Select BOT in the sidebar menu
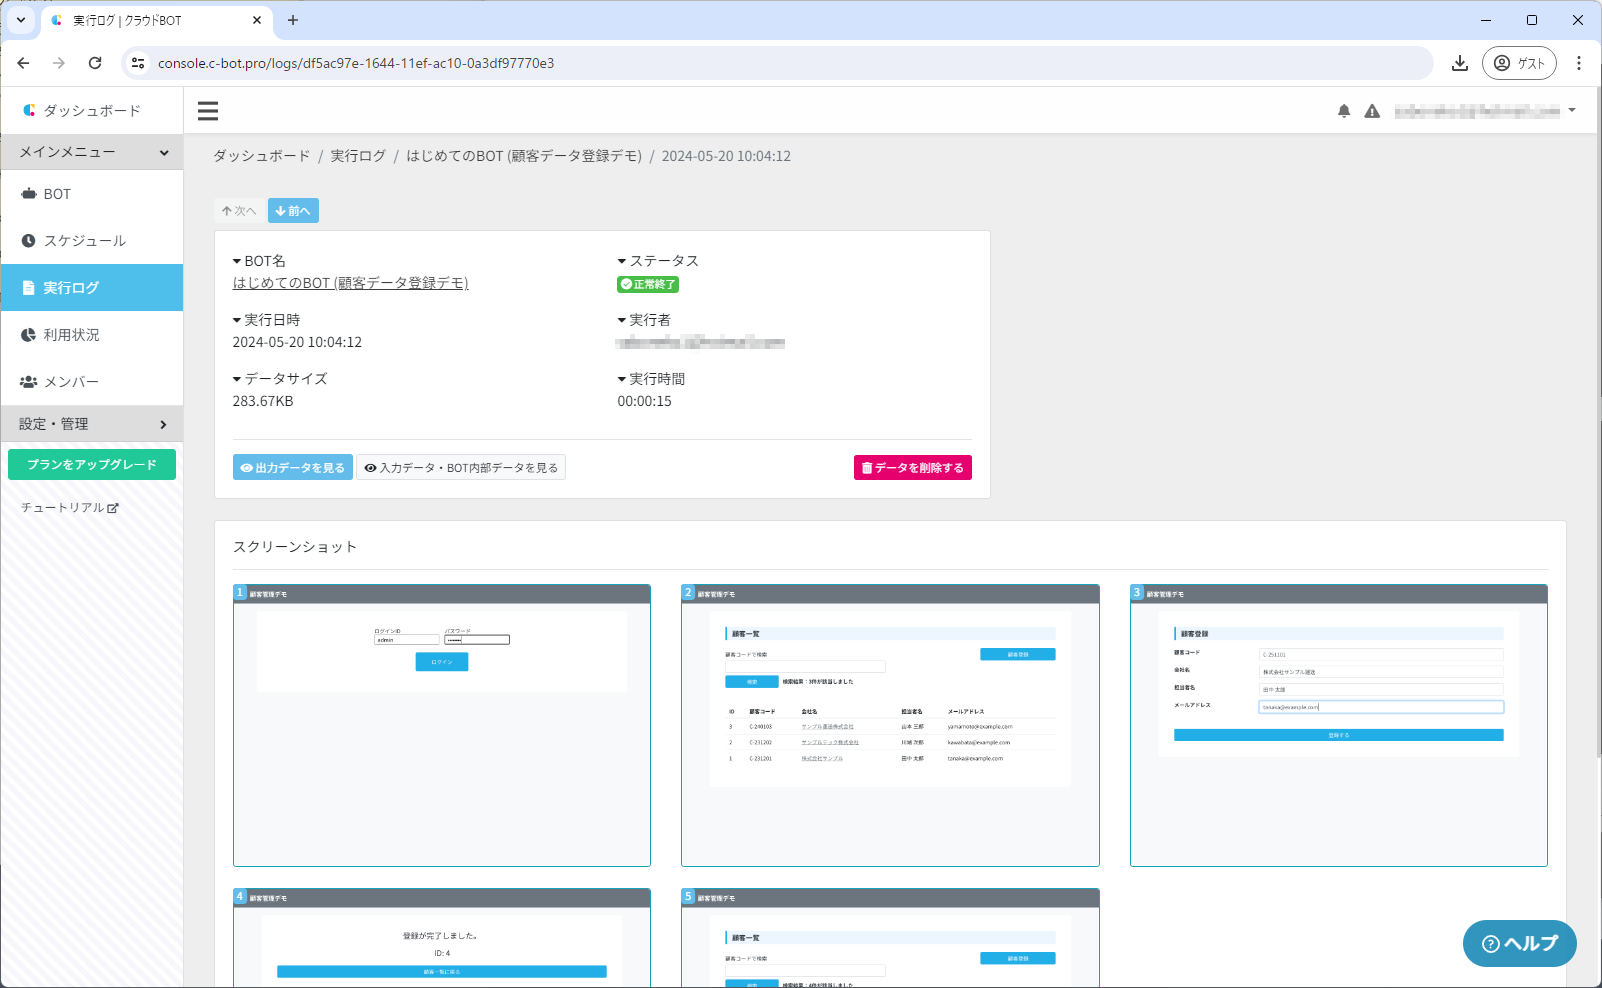The image size is (1602, 988). click(x=57, y=194)
